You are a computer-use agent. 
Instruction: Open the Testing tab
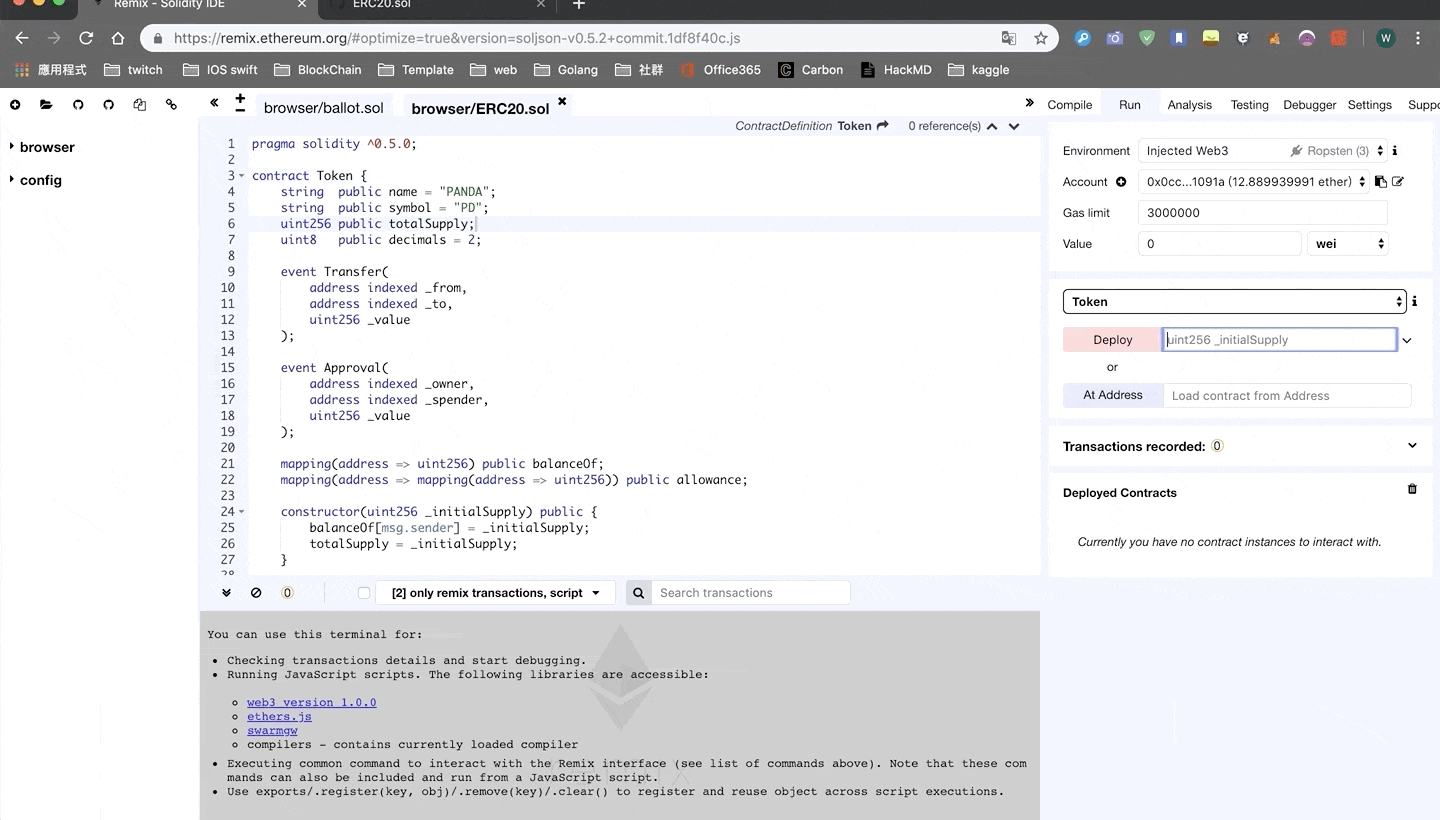pyautogui.click(x=1249, y=104)
